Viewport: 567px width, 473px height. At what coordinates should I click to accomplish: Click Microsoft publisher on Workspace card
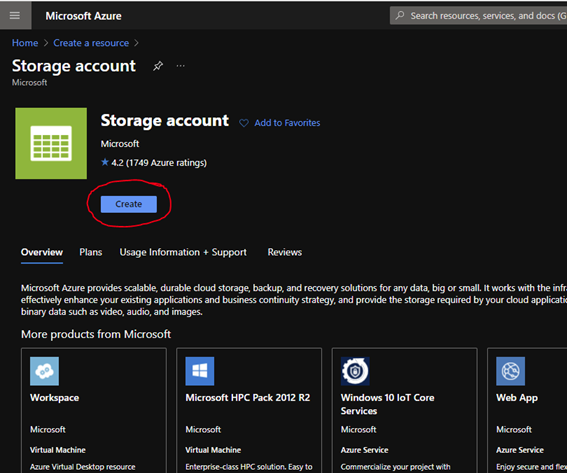[x=48, y=430]
